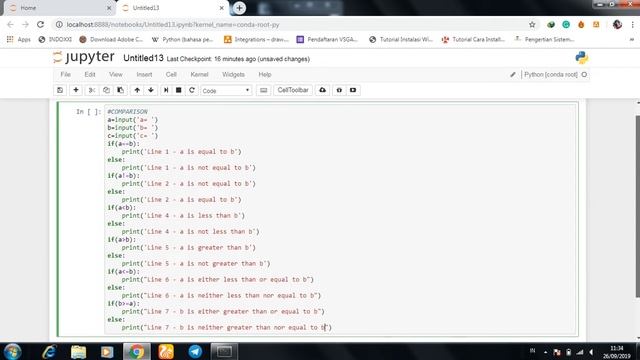Open the command palette keyboard icon
The width and height of the screenshot is (640, 360).
264,90
